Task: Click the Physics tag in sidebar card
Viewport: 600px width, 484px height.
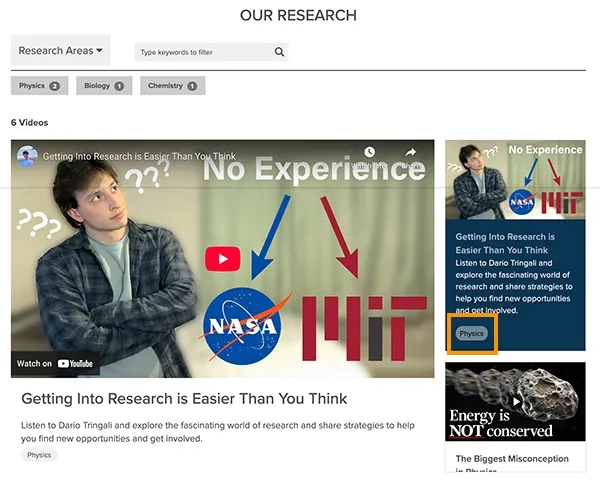Action: (x=471, y=334)
